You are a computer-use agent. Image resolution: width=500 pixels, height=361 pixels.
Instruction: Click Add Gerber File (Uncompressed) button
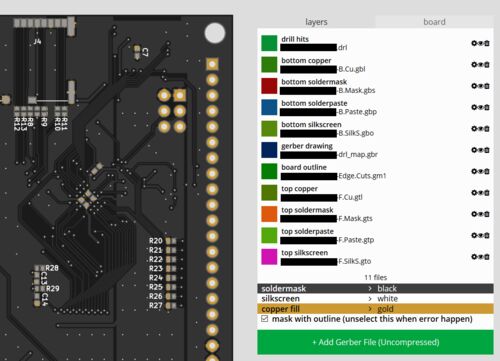[375, 342]
